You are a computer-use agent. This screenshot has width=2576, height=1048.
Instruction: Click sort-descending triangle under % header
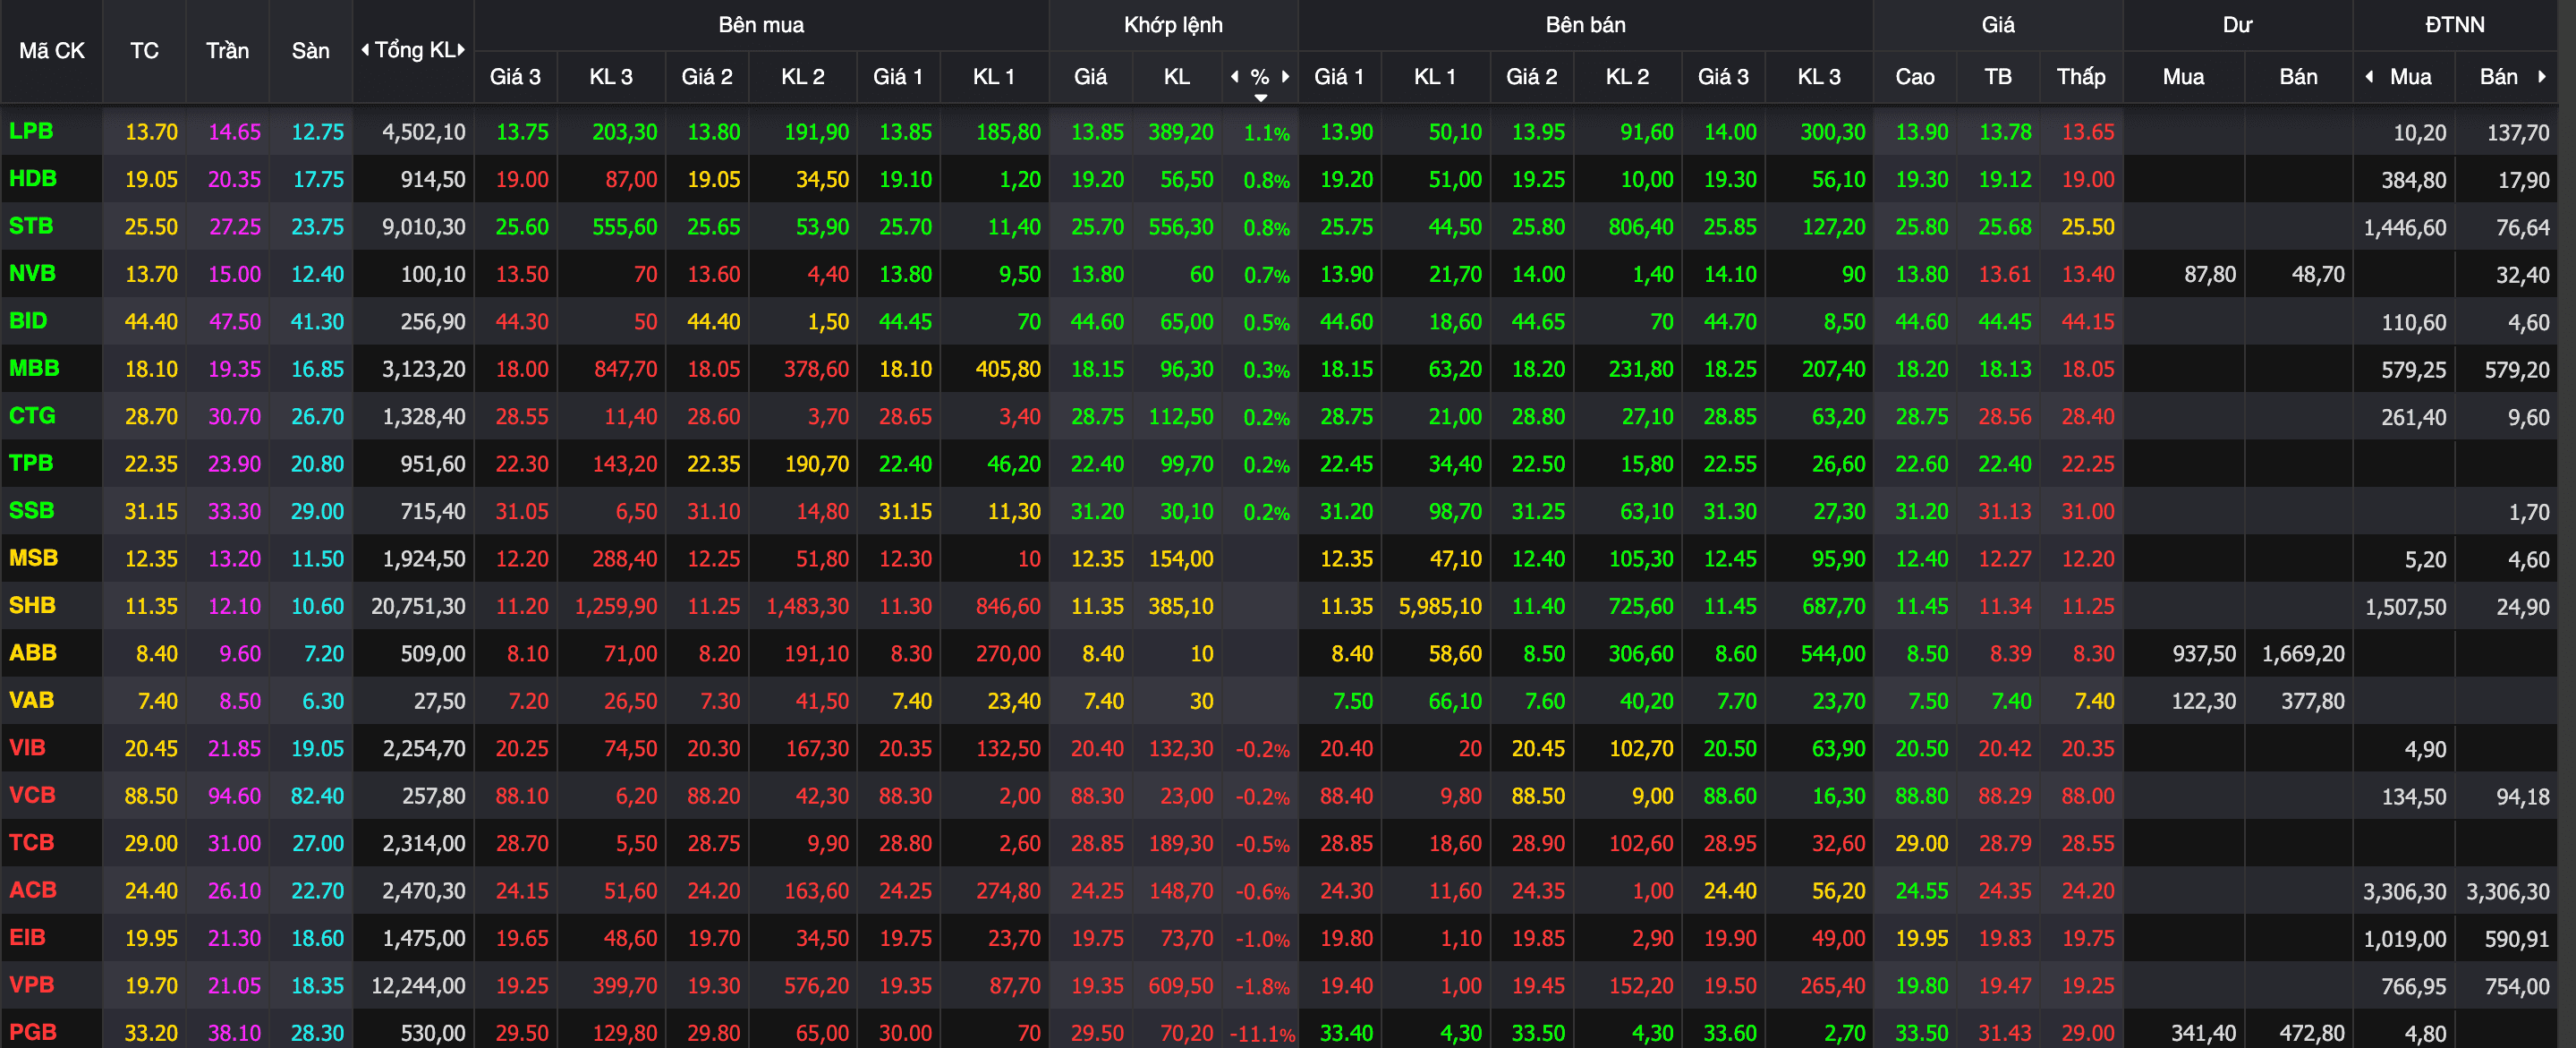[x=1260, y=98]
